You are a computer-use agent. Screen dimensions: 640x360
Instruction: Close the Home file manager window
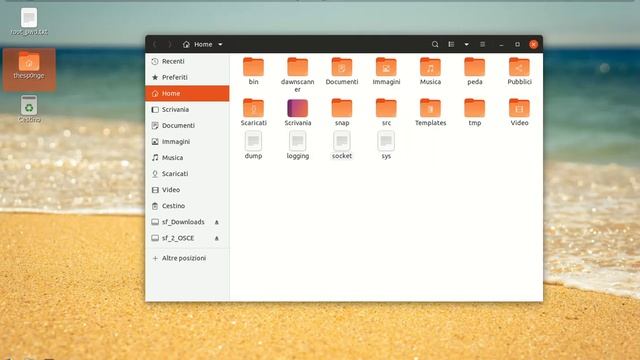pos(533,44)
